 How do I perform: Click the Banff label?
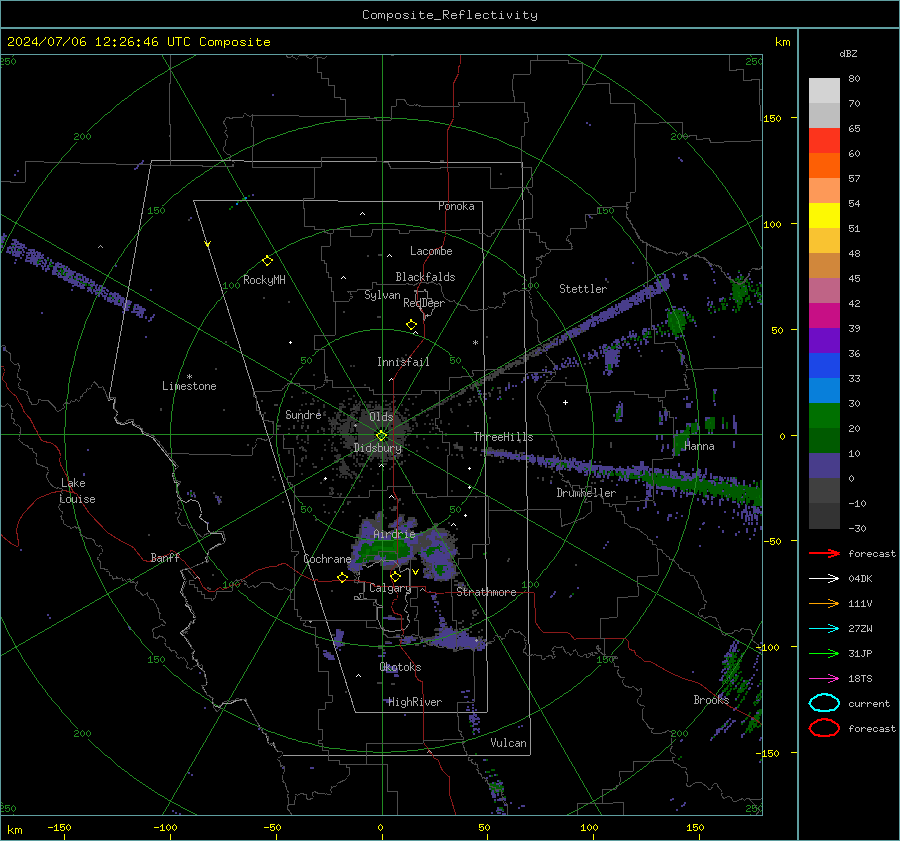(165, 557)
